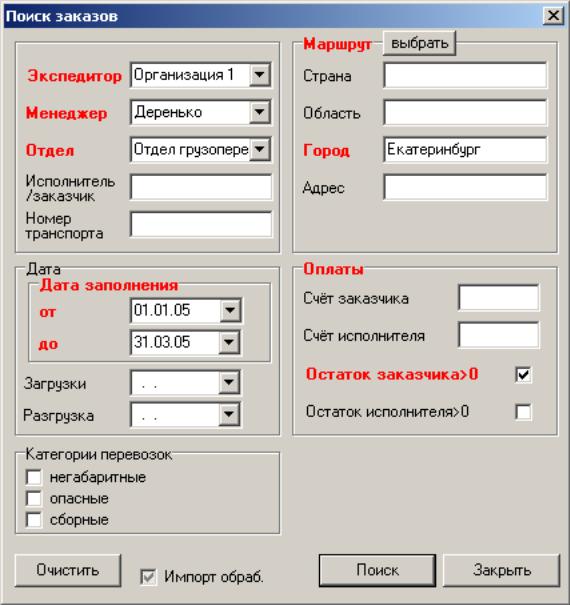Tick the сборные category checkbox
570x605 pixels.
pyautogui.click(x=34, y=519)
